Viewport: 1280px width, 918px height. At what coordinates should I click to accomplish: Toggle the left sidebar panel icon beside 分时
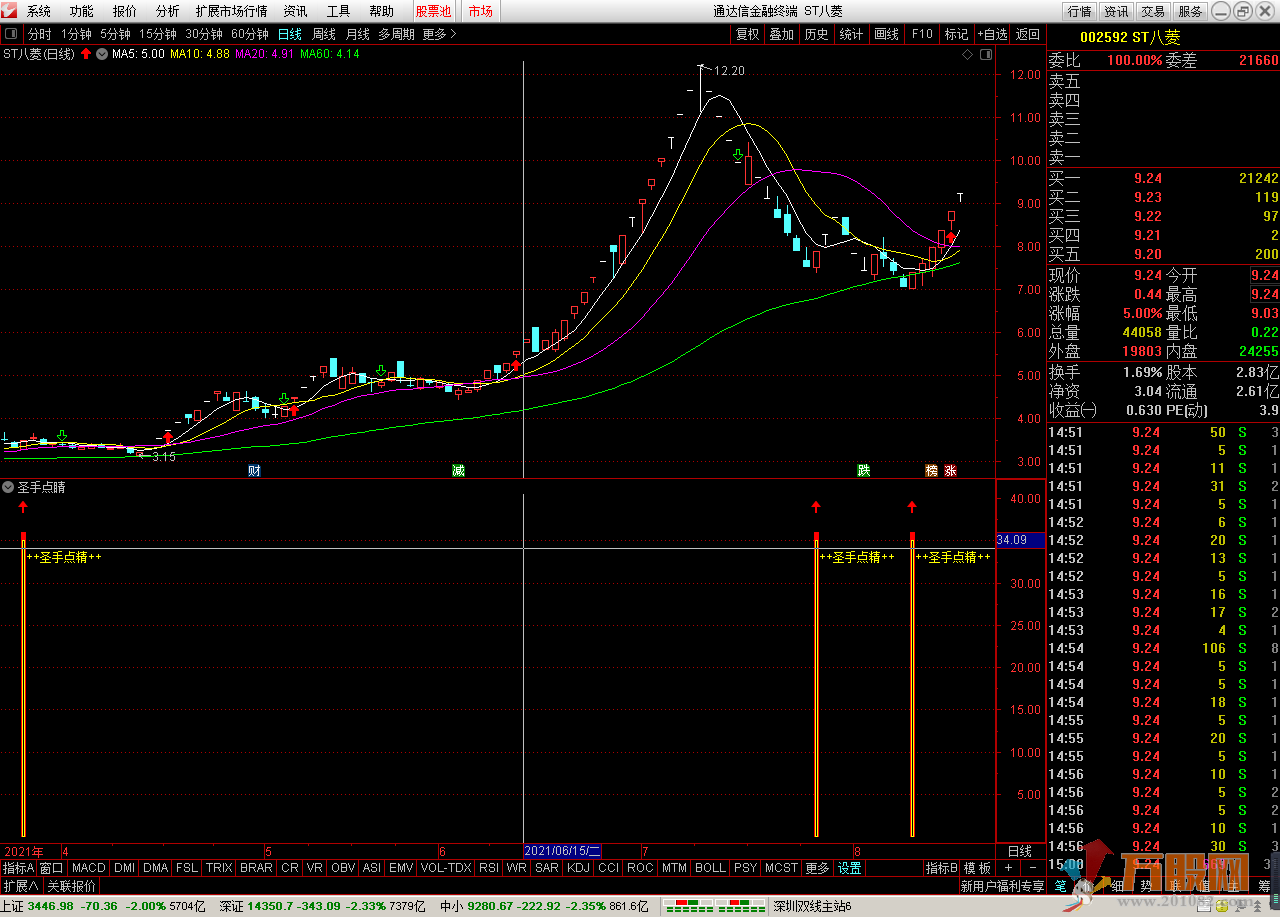point(11,34)
